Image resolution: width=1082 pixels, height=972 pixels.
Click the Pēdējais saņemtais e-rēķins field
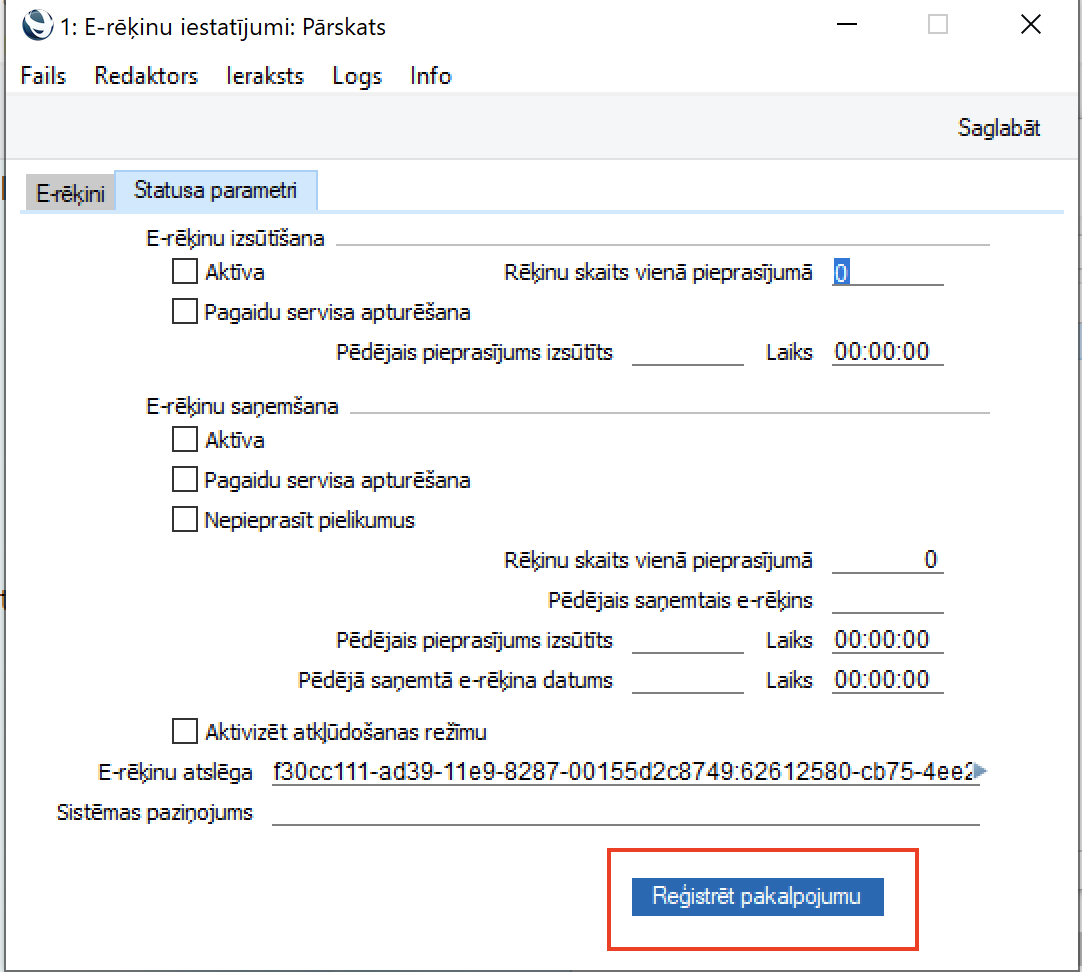(887, 600)
